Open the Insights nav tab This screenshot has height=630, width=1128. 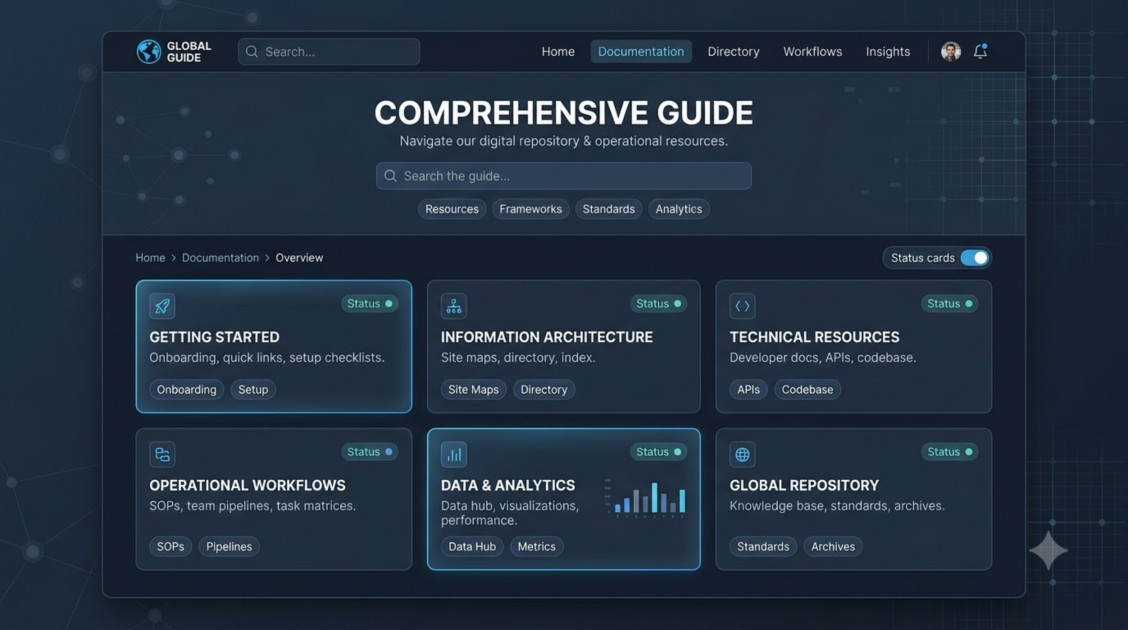(x=888, y=52)
